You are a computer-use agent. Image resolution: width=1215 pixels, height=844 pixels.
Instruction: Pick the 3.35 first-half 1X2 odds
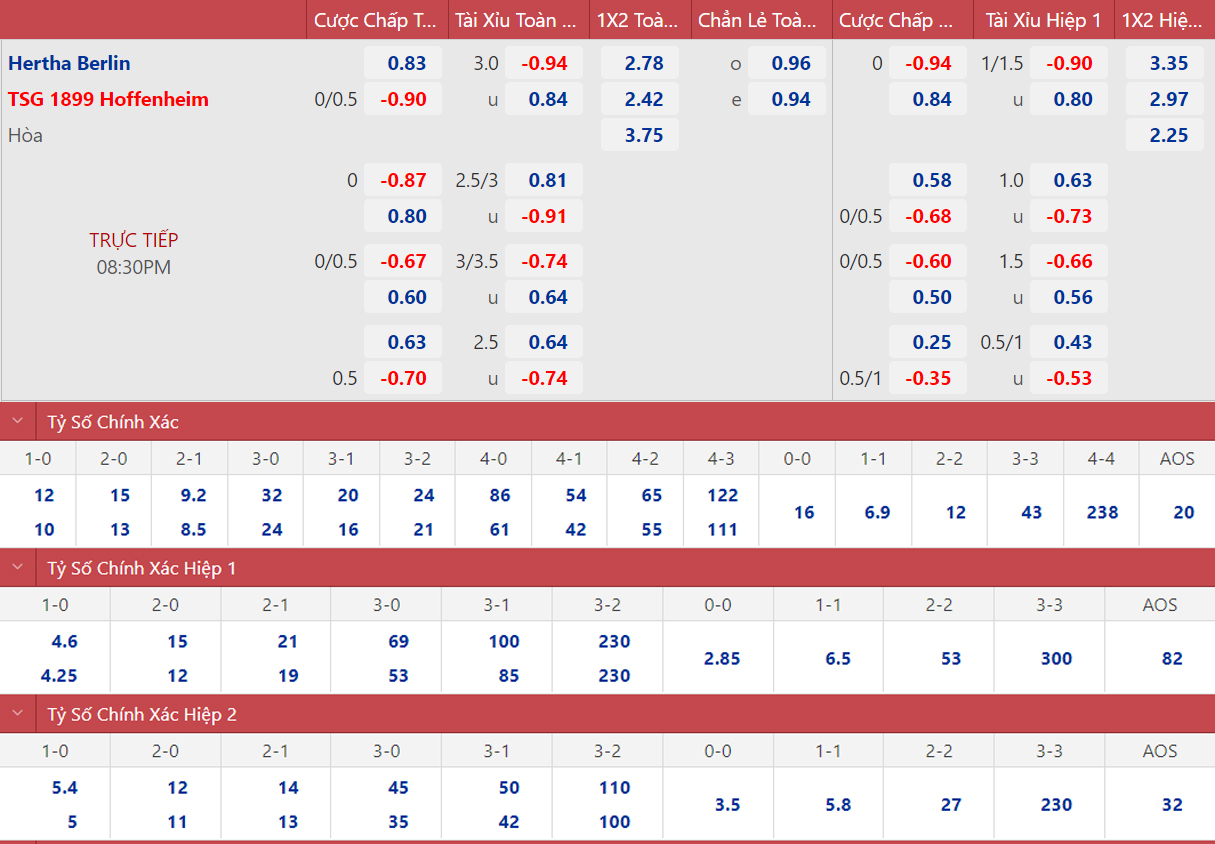click(1168, 63)
